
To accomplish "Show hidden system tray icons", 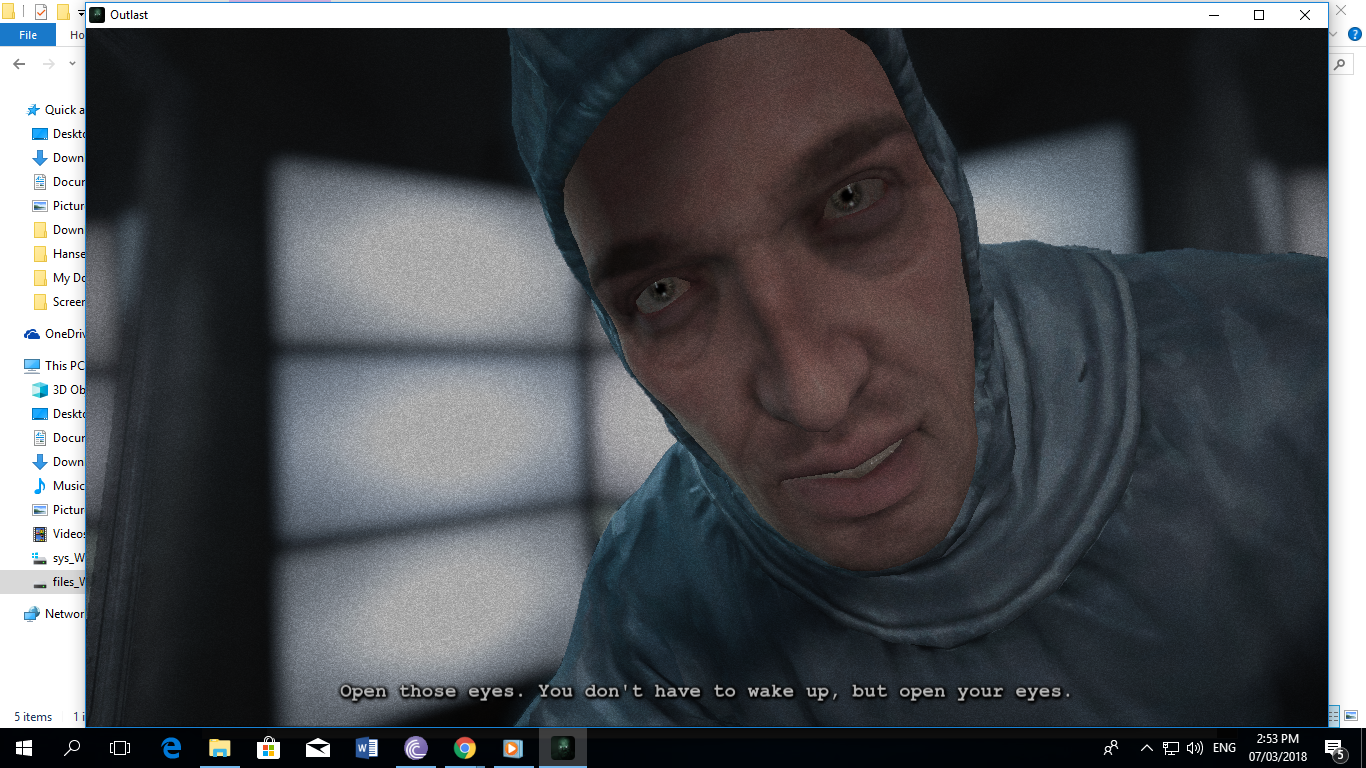I will [1146, 747].
